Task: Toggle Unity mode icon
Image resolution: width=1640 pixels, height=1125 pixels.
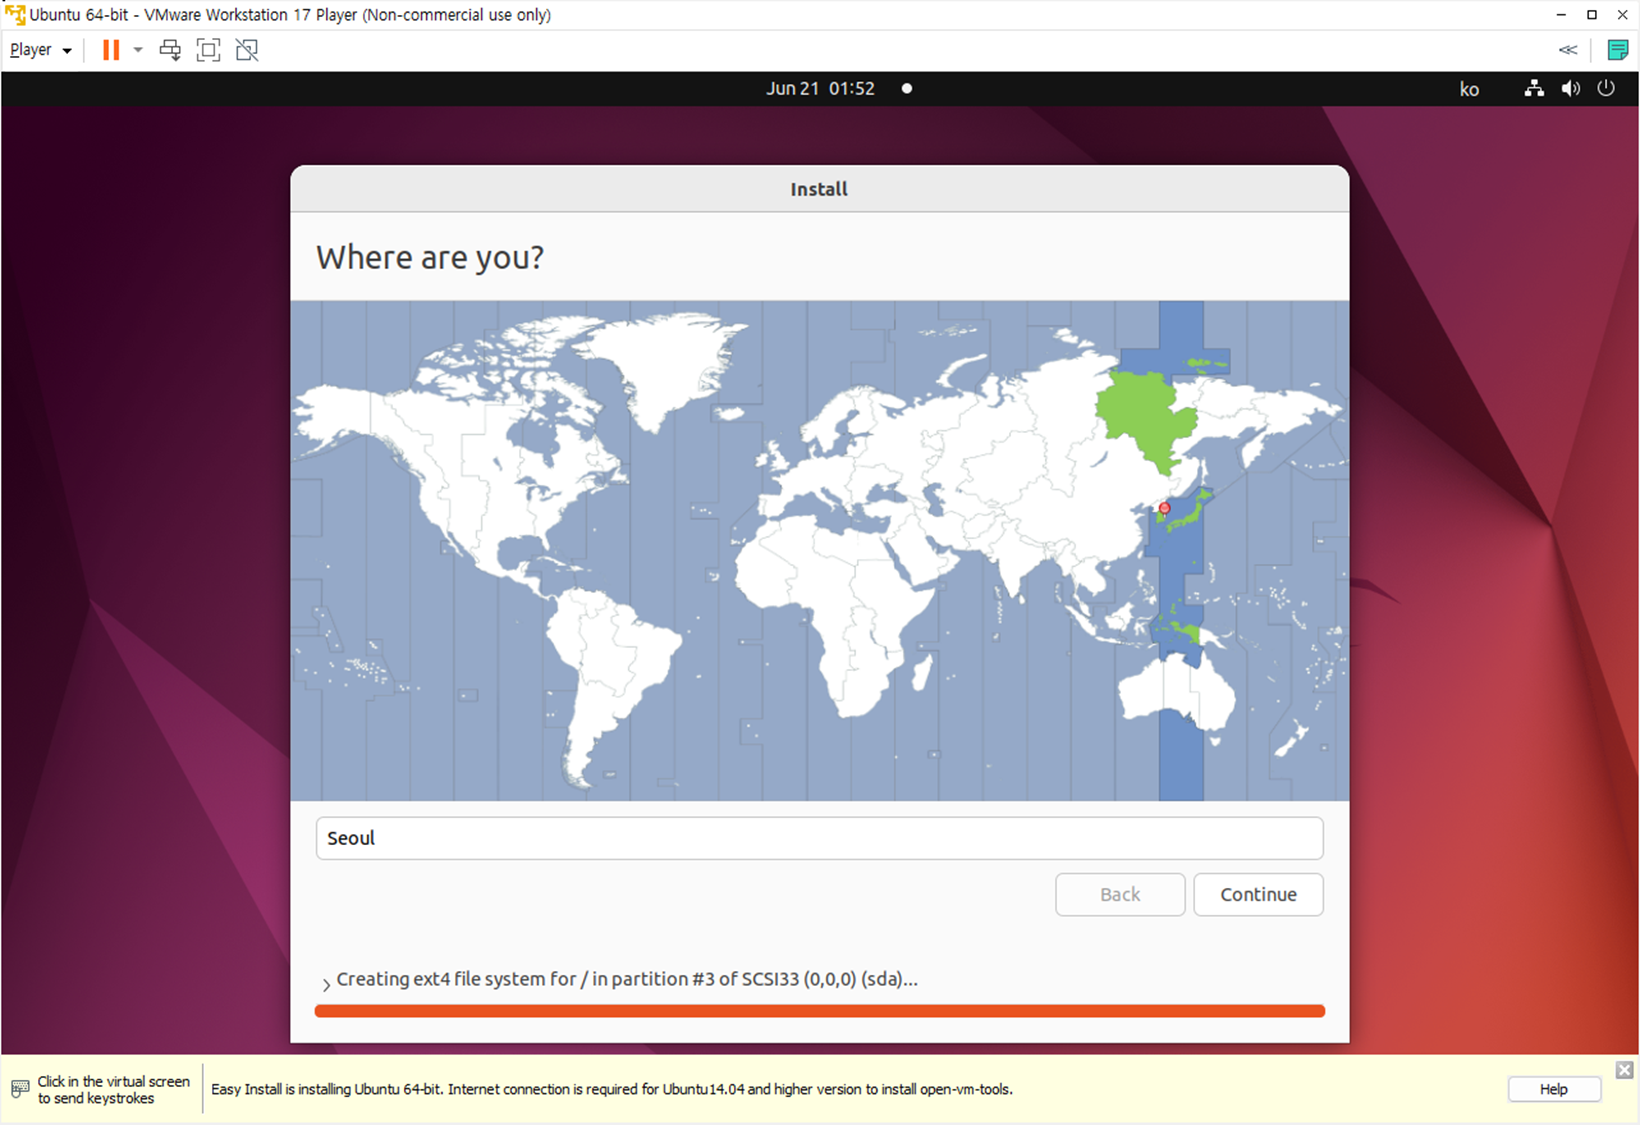Action: pyautogui.click(x=247, y=50)
